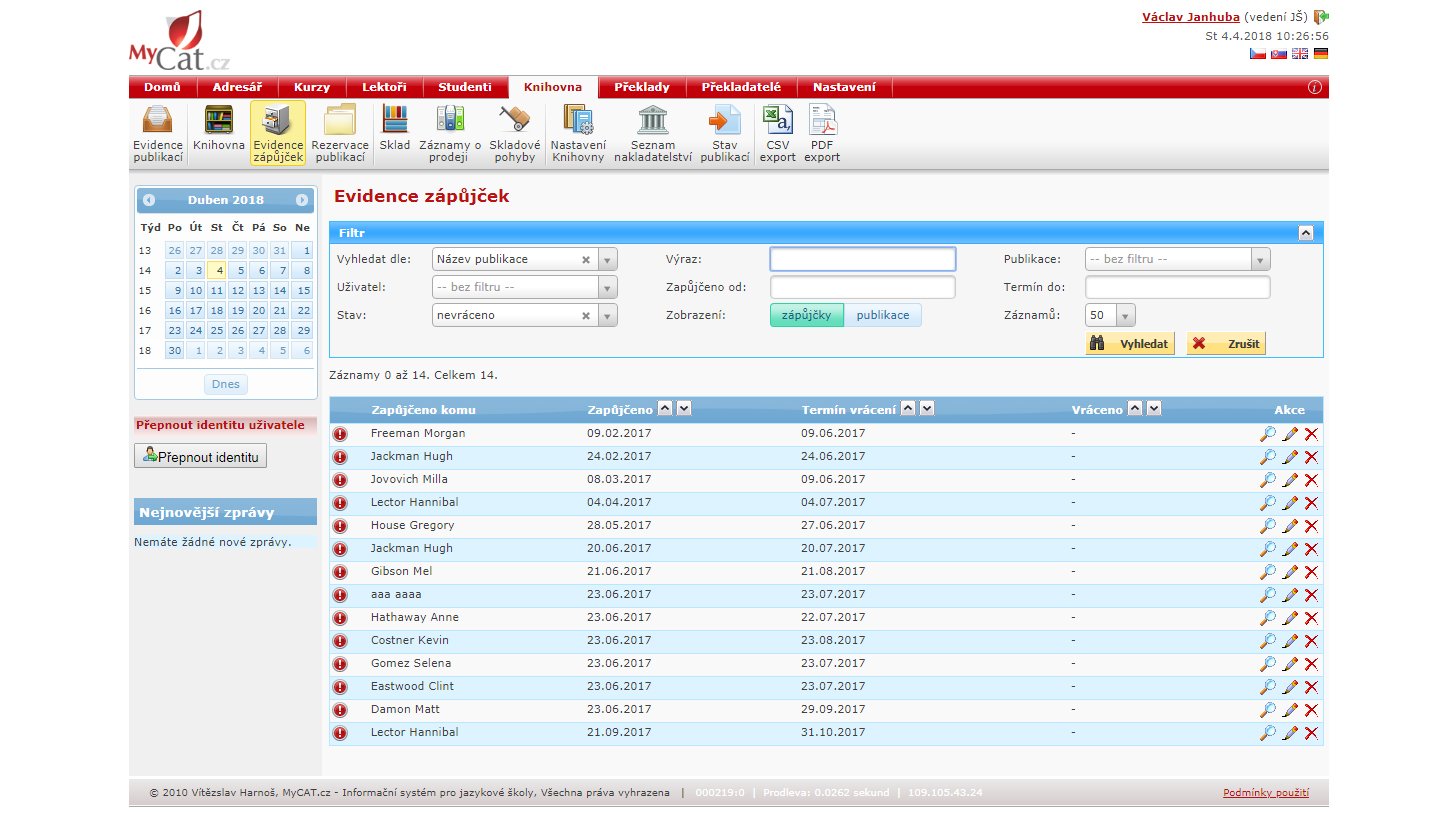Click logout icon next to user name
This screenshot has width=1452, height=831.
[1321, 17]
